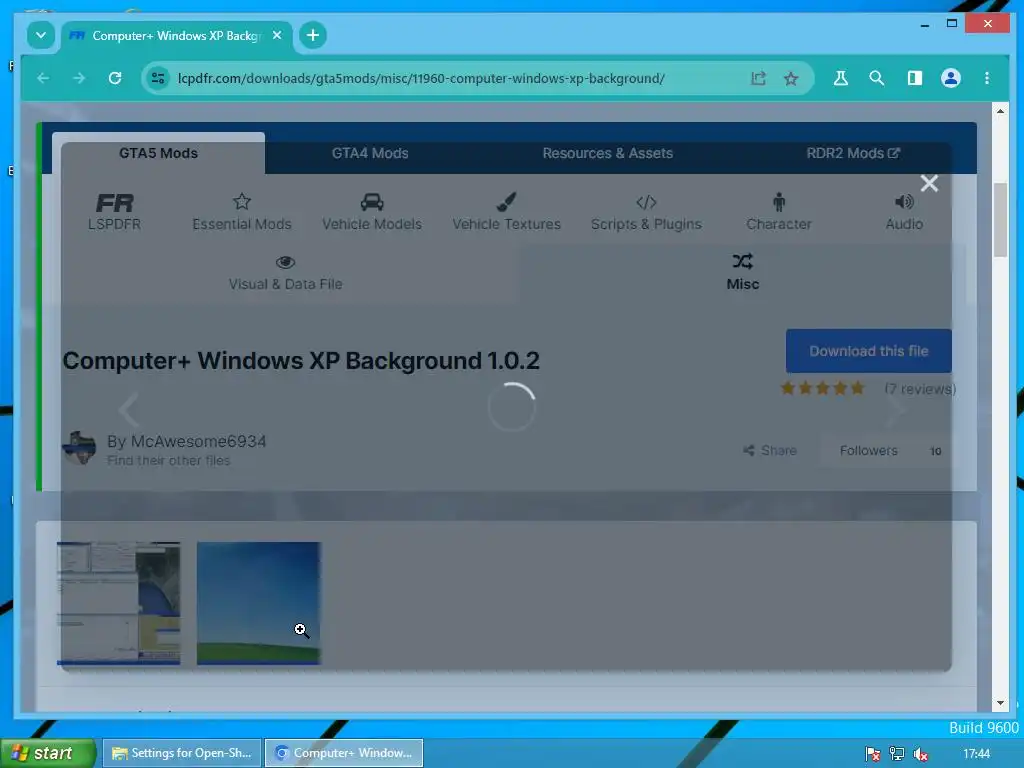Viewport: 1024px width, 768px height.
Task: Click the muted volume tray icon
Action: tap(921, 754)
